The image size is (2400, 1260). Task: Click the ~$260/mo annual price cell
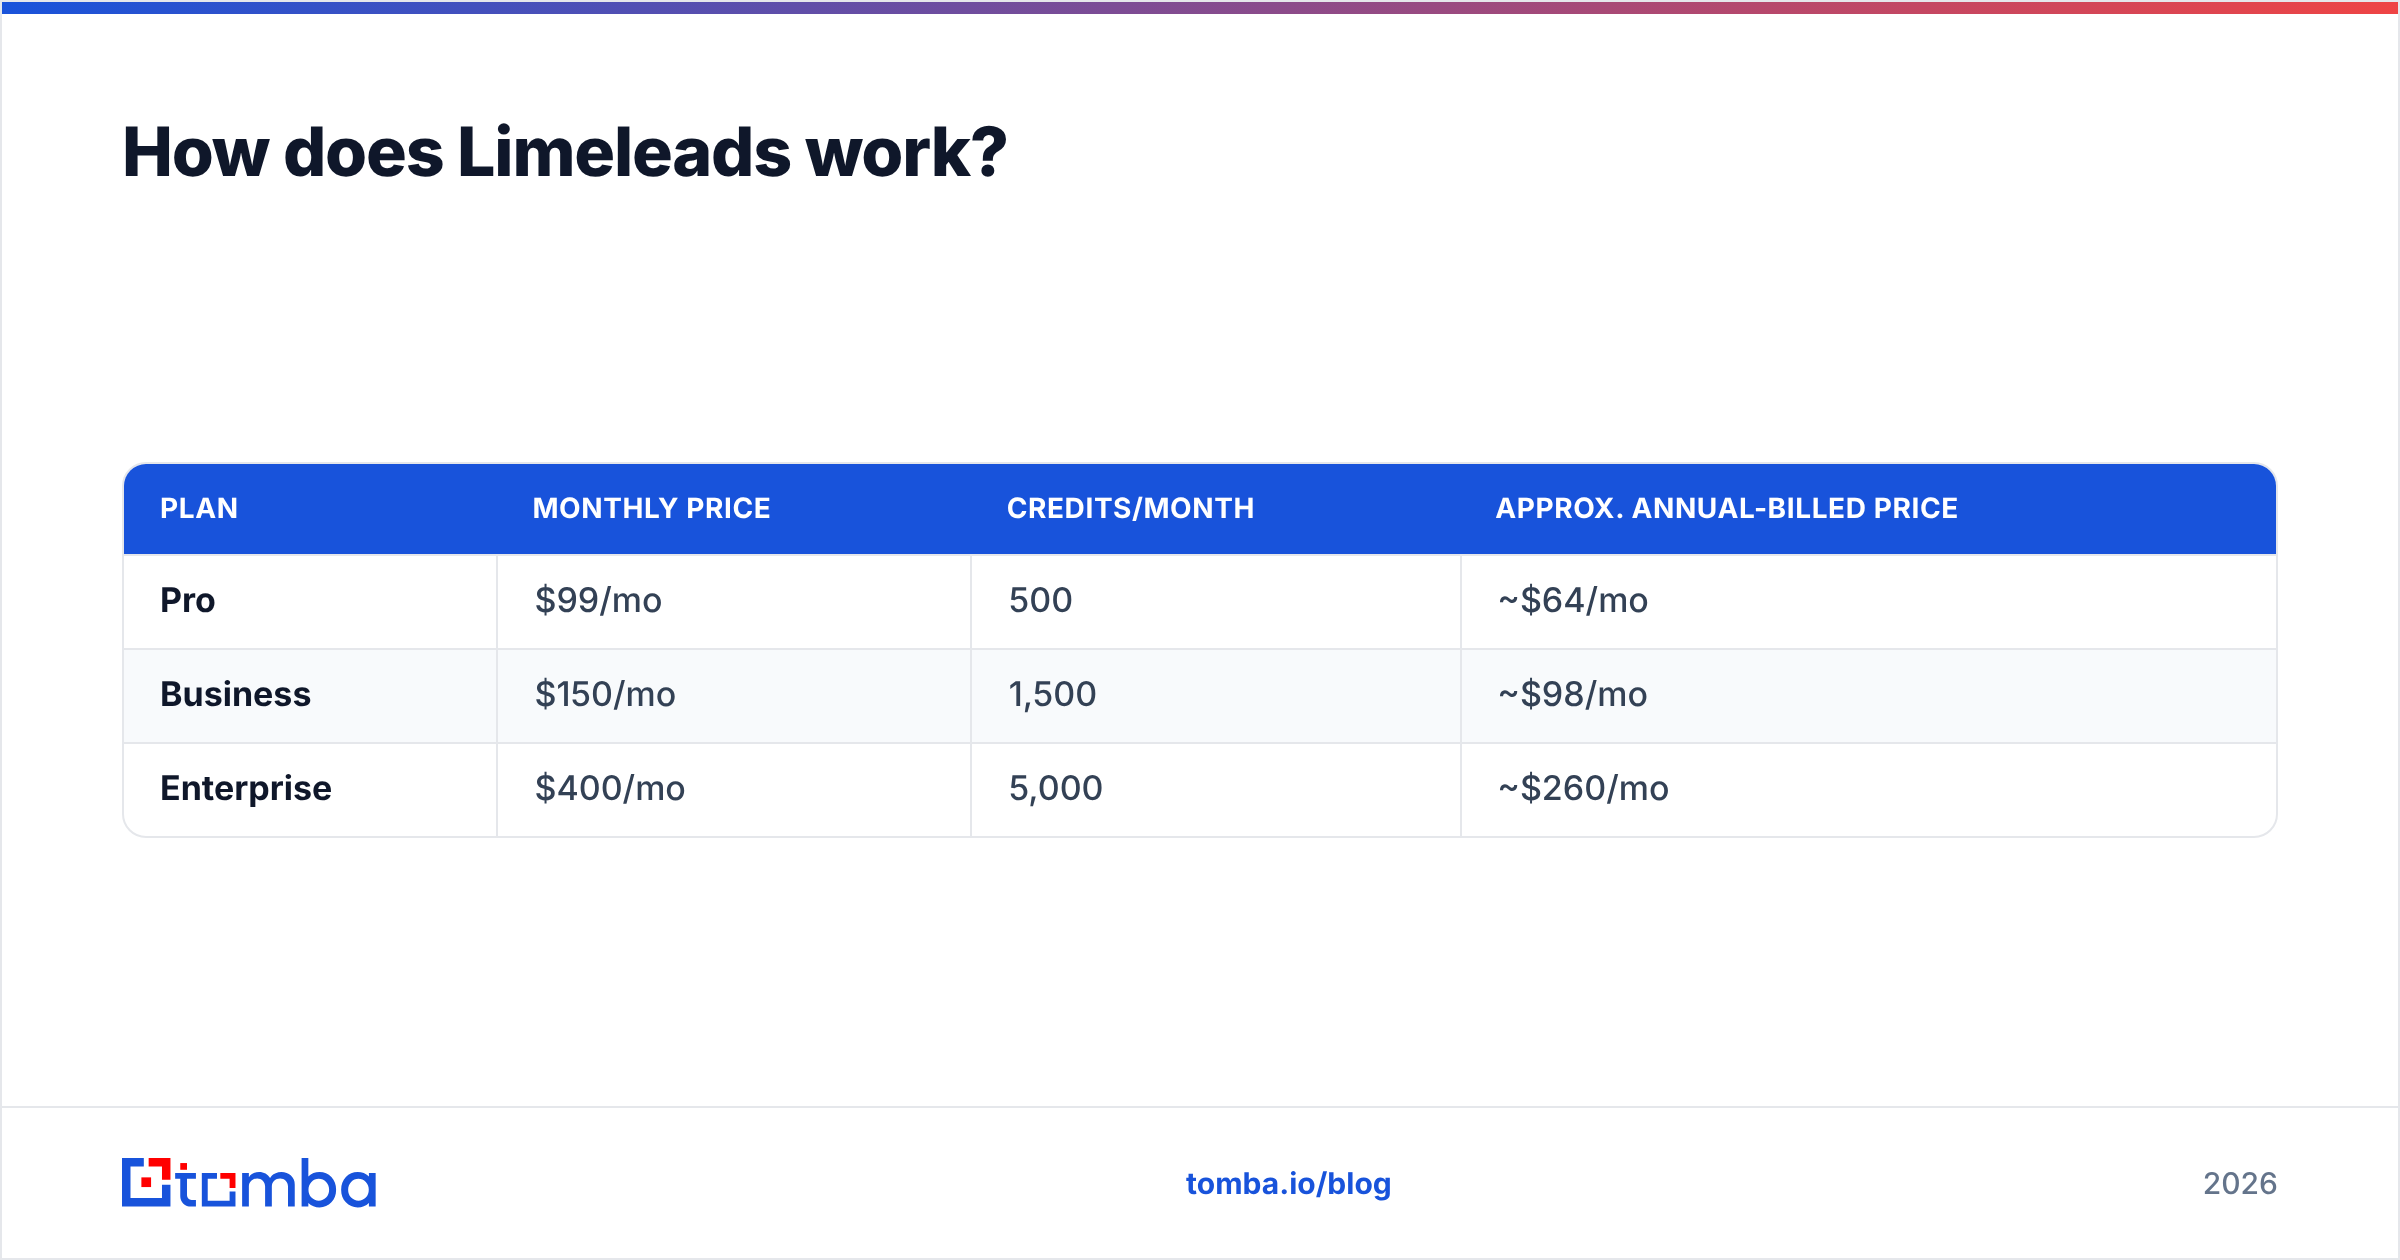[x=1869, y=789]
